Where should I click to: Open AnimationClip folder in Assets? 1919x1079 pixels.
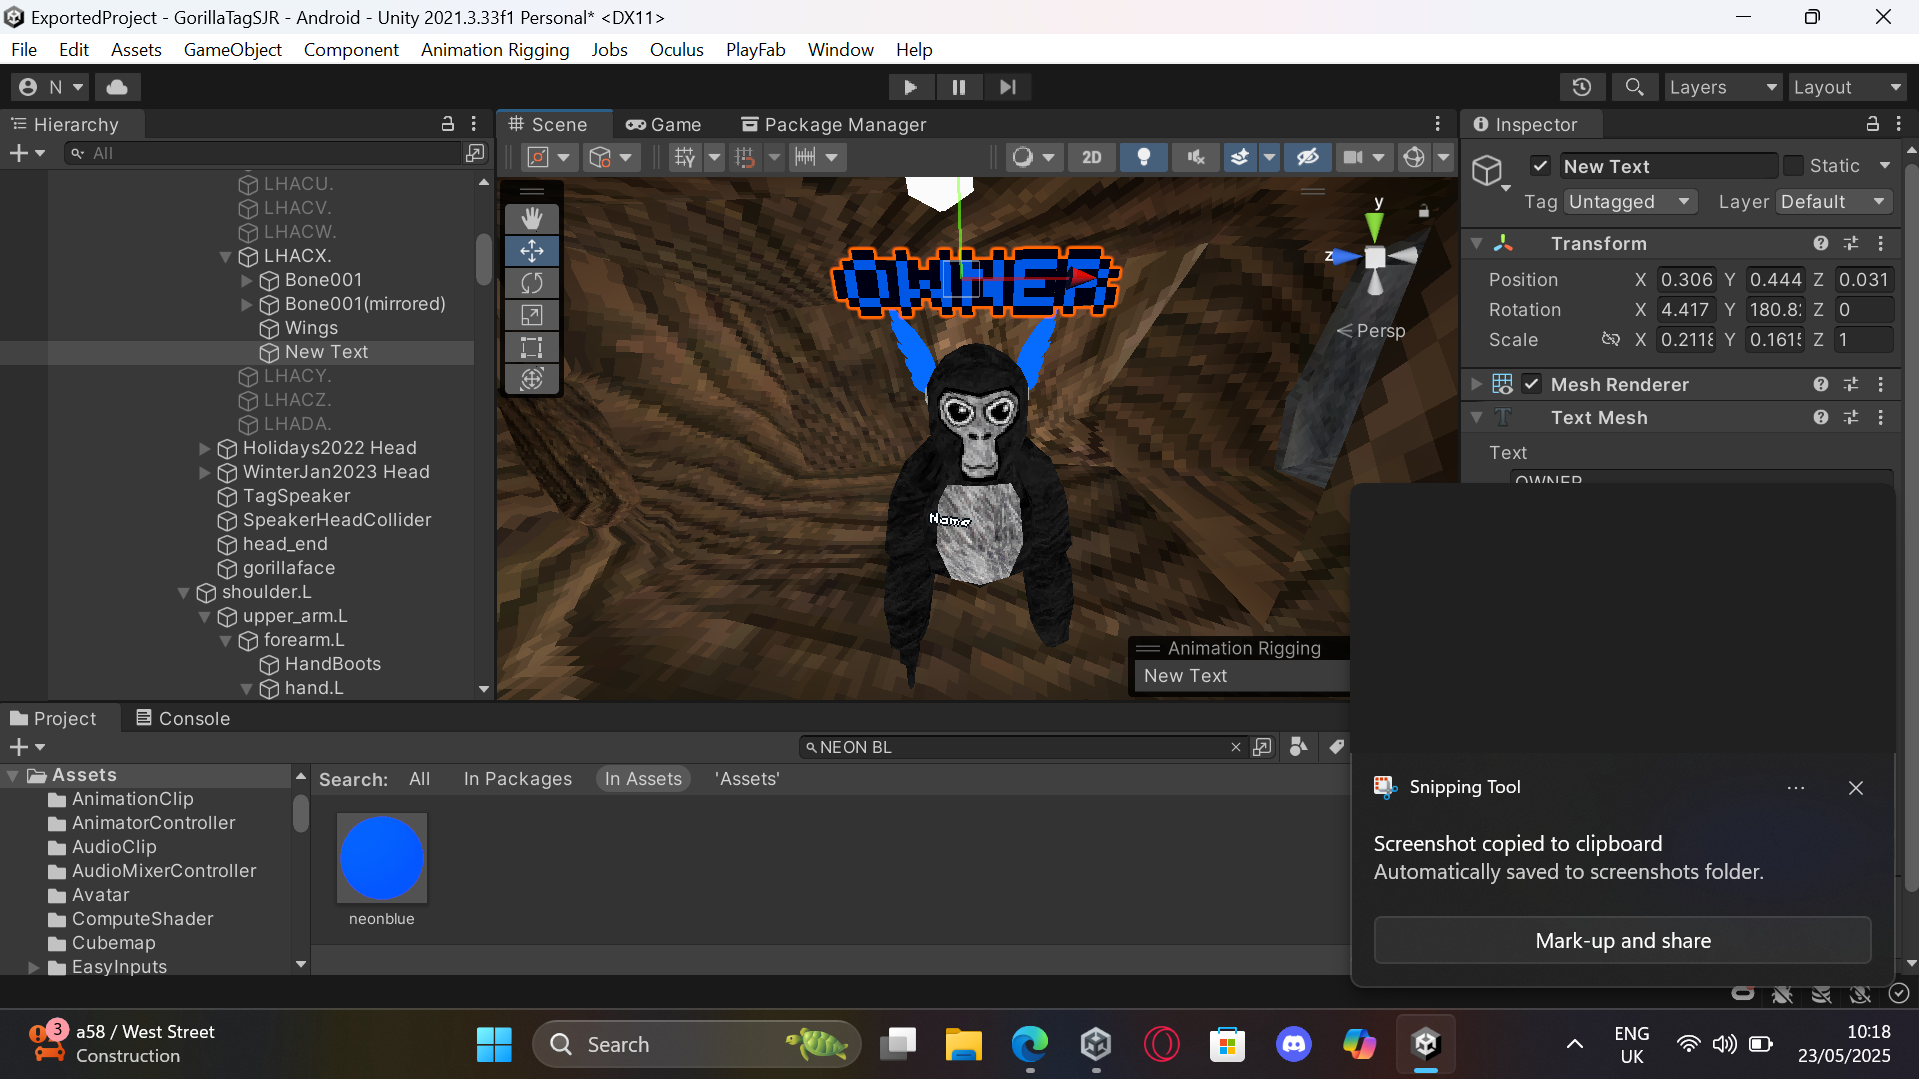point(132,799)
